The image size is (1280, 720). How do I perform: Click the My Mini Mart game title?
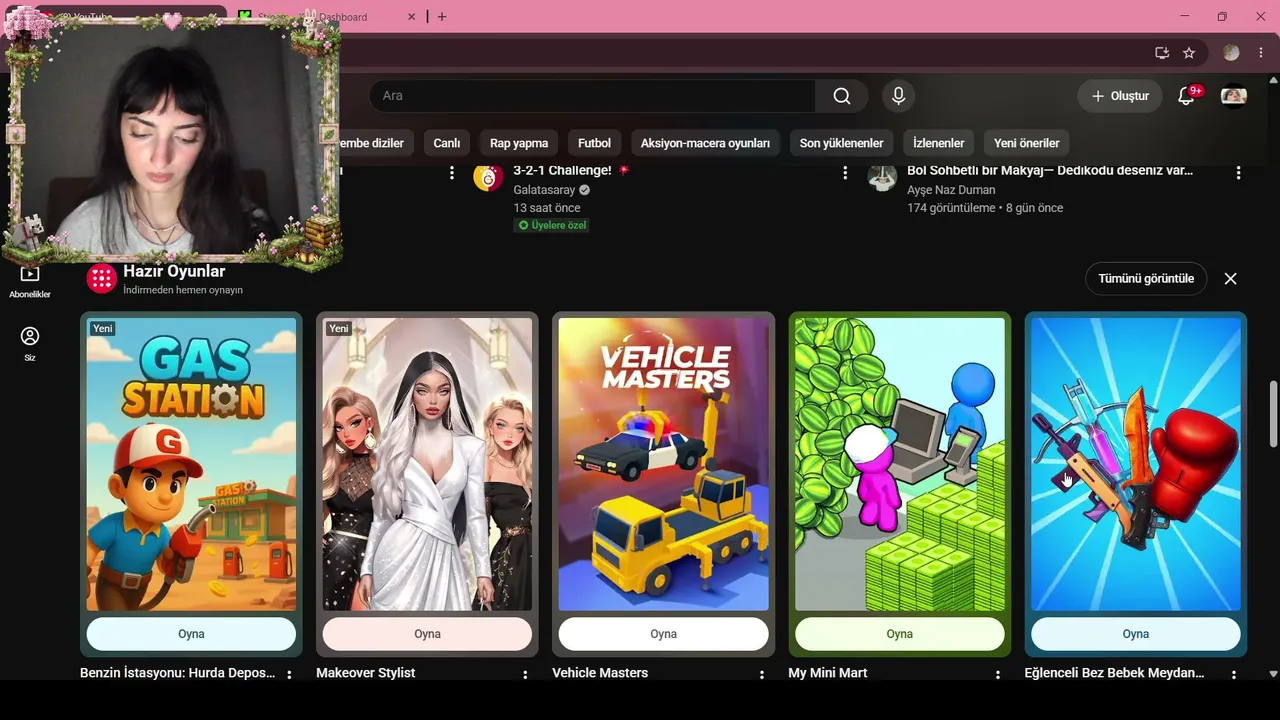tap(828, 673)
